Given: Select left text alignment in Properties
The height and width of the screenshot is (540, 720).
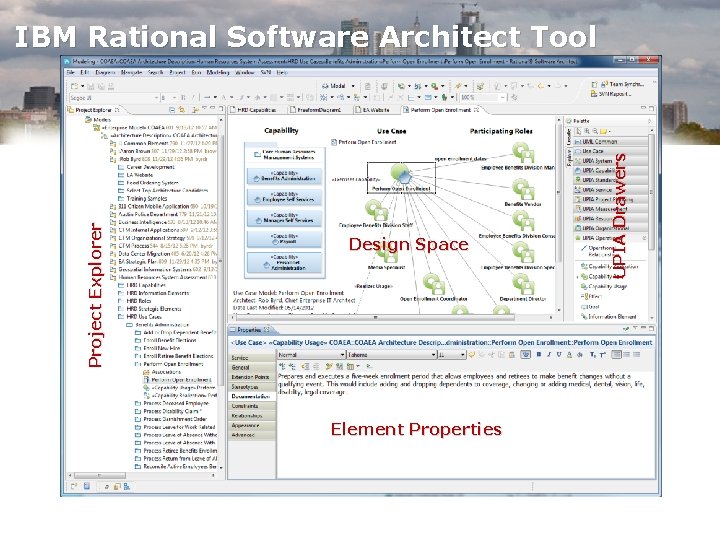Looking at the screenshot, I should click(617, 354).
